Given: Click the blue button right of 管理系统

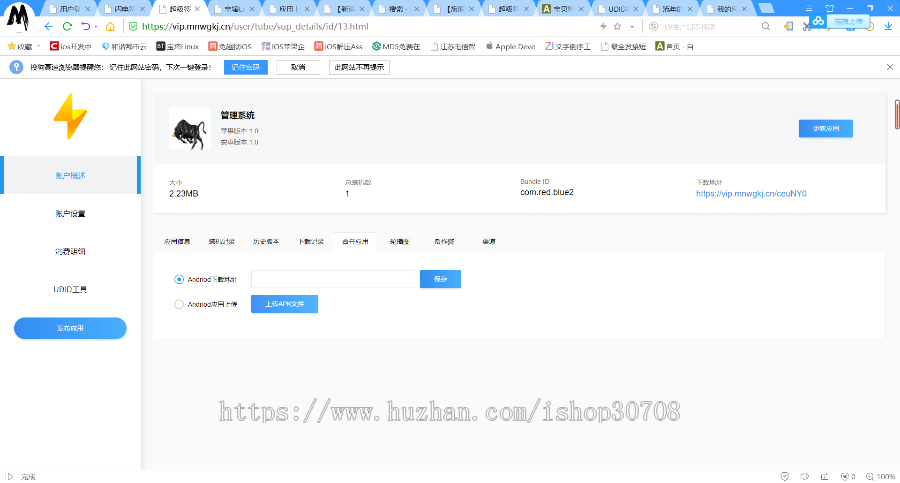Looking at the screenshot, I should click(825, 128).
